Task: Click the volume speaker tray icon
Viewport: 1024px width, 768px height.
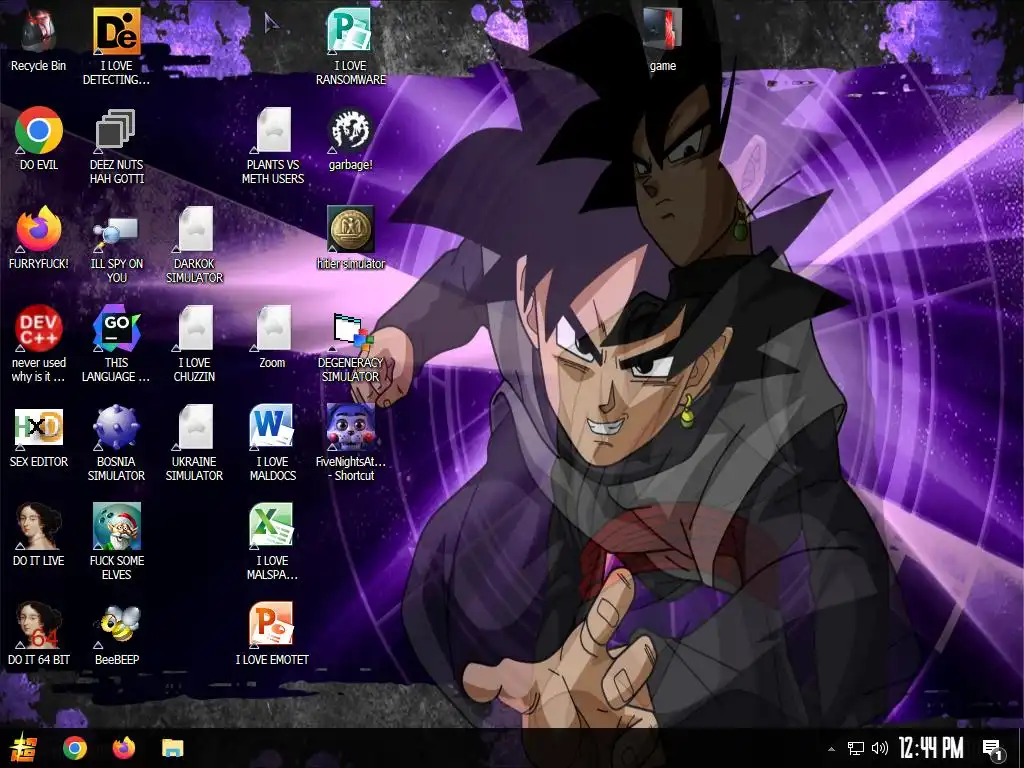Action: (x=880, y=748)
